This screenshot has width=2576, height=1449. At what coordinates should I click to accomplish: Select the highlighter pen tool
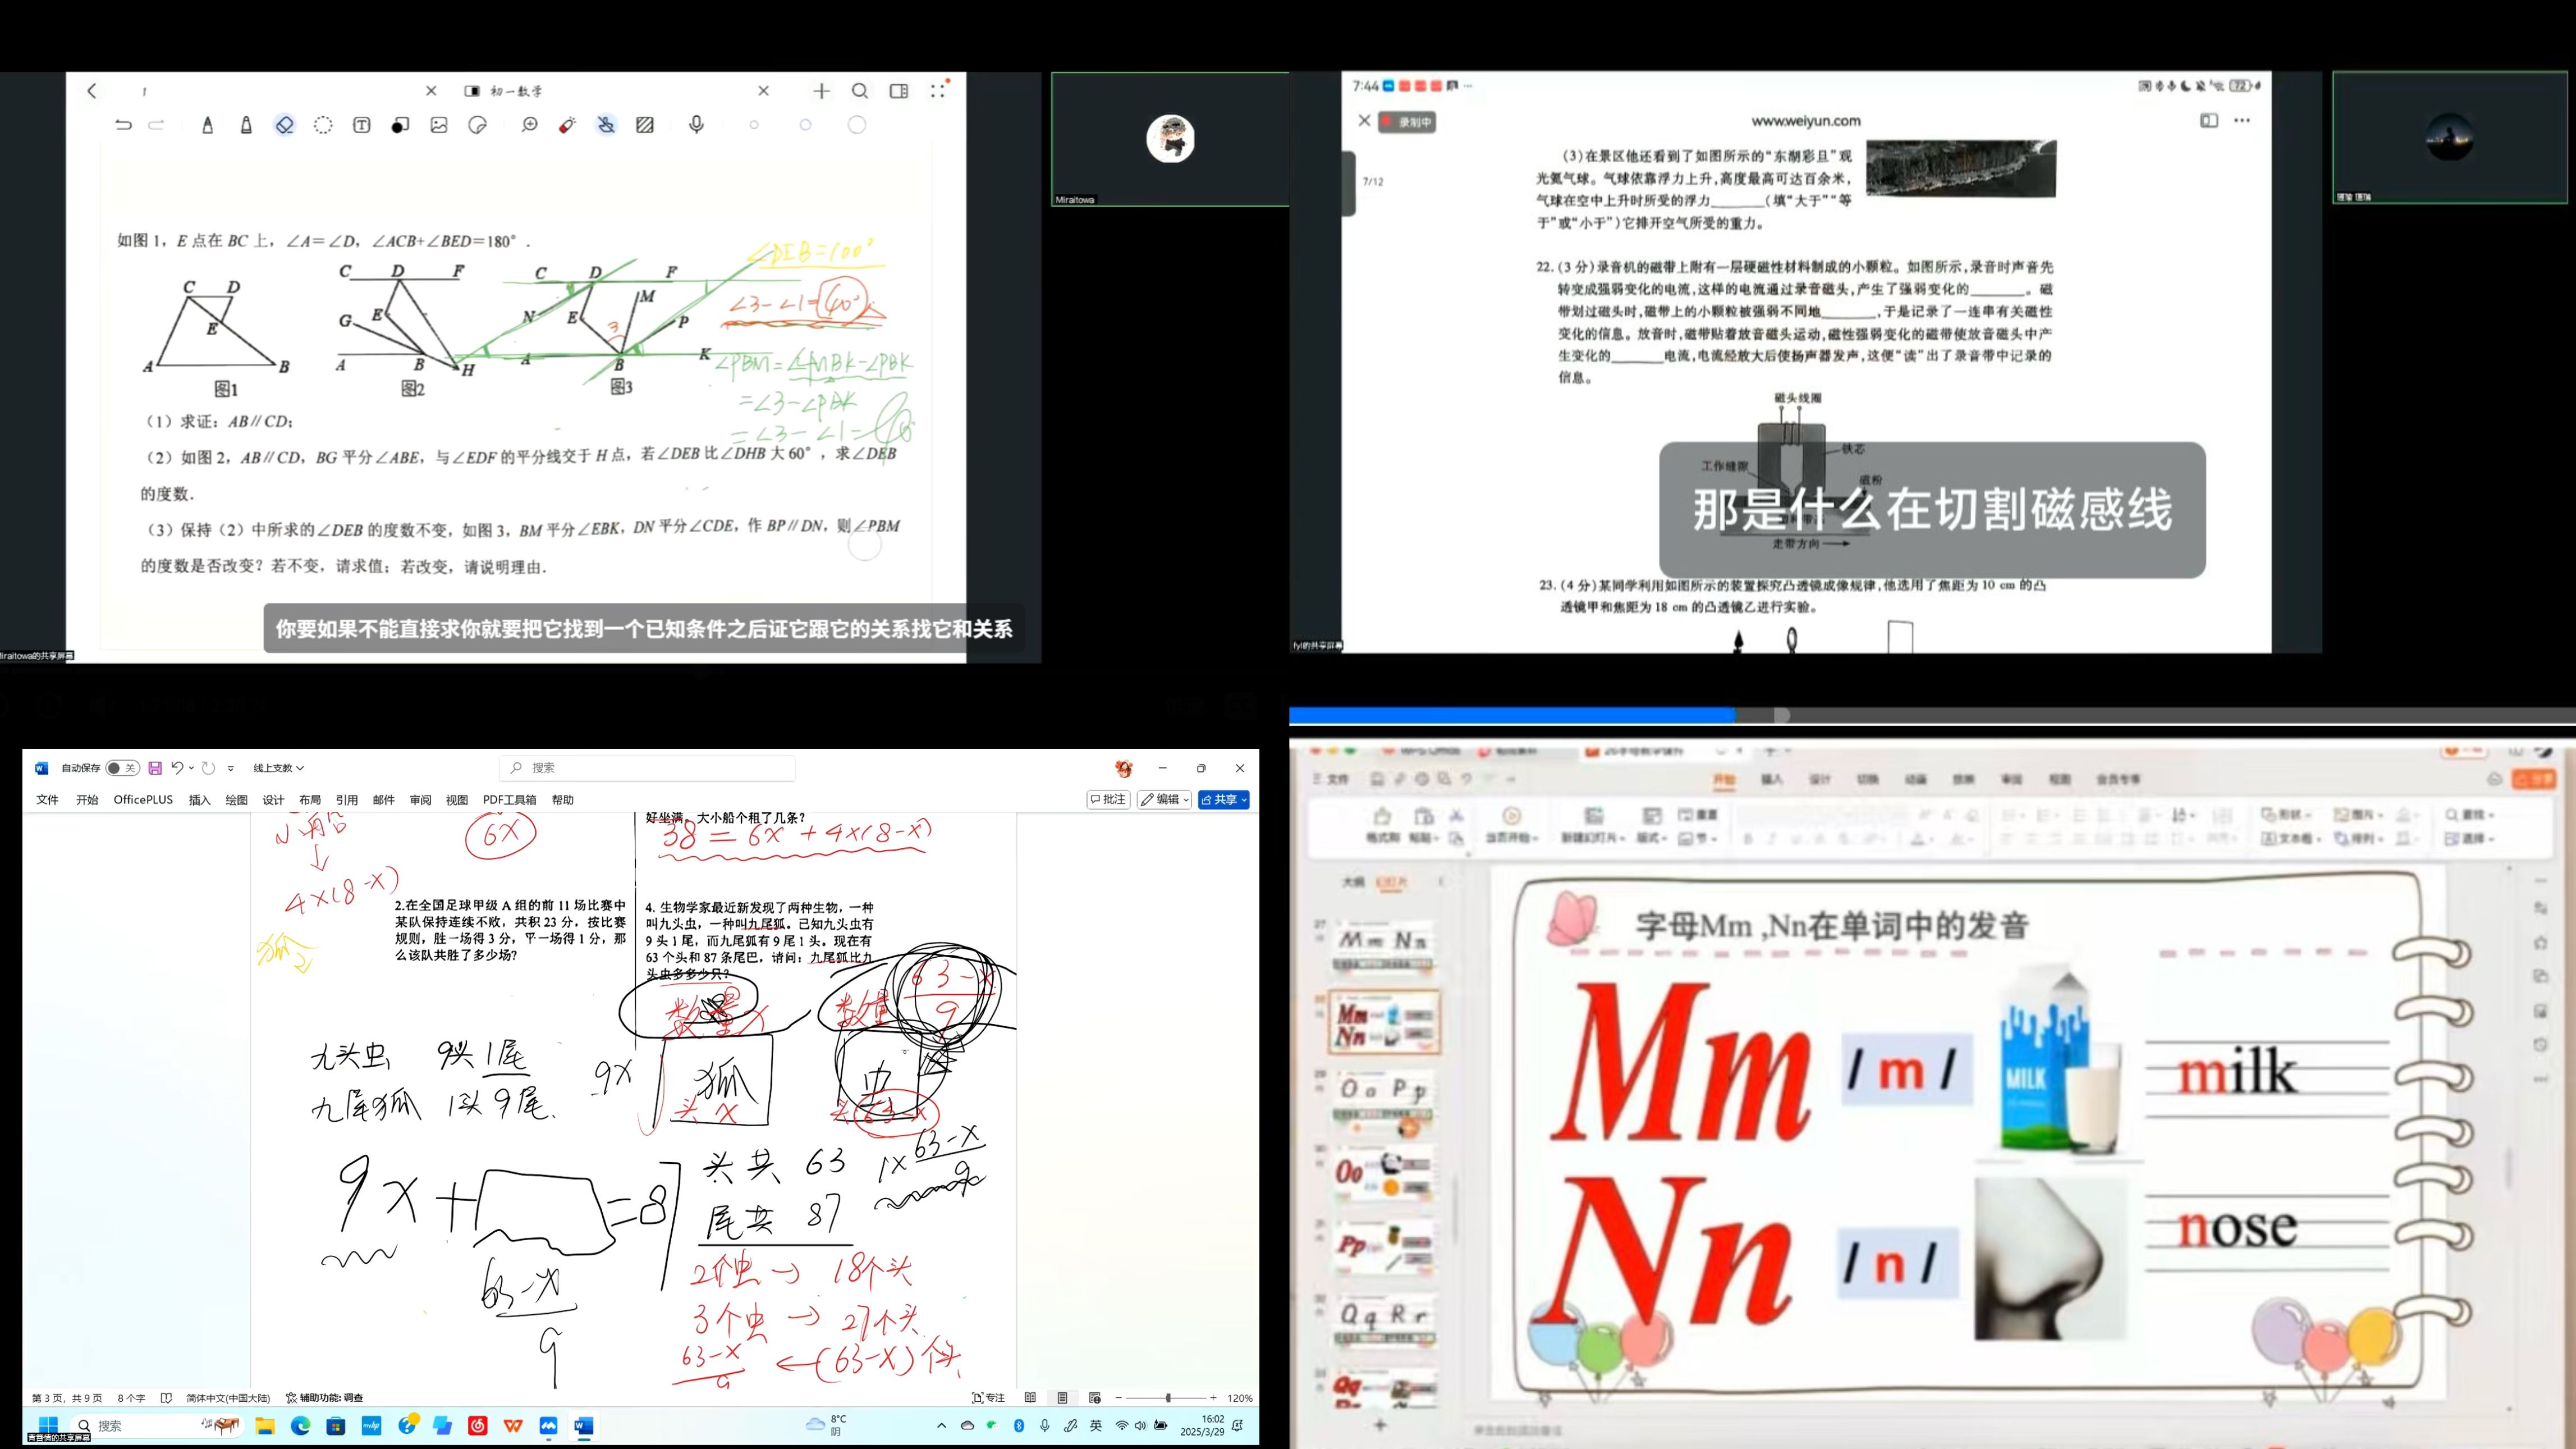pos(246,125)
